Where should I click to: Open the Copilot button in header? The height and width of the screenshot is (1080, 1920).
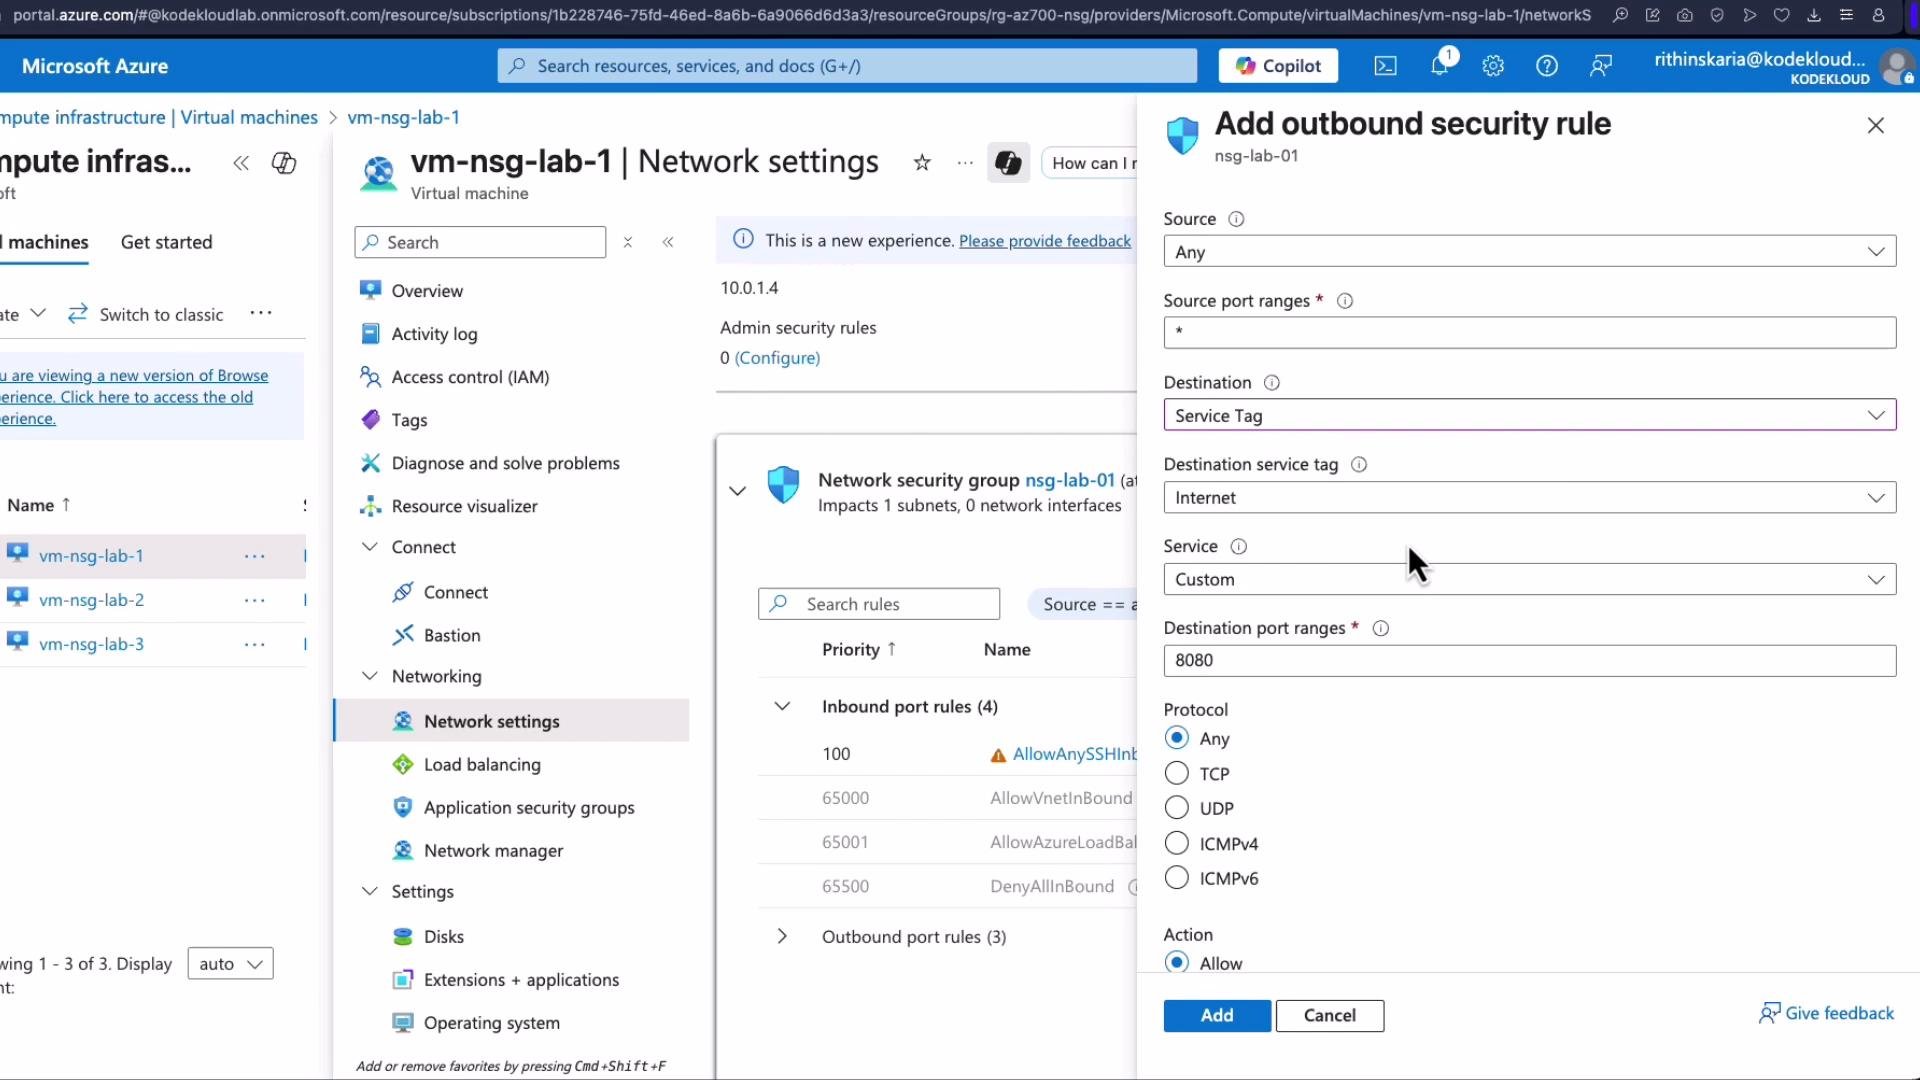1278,66
